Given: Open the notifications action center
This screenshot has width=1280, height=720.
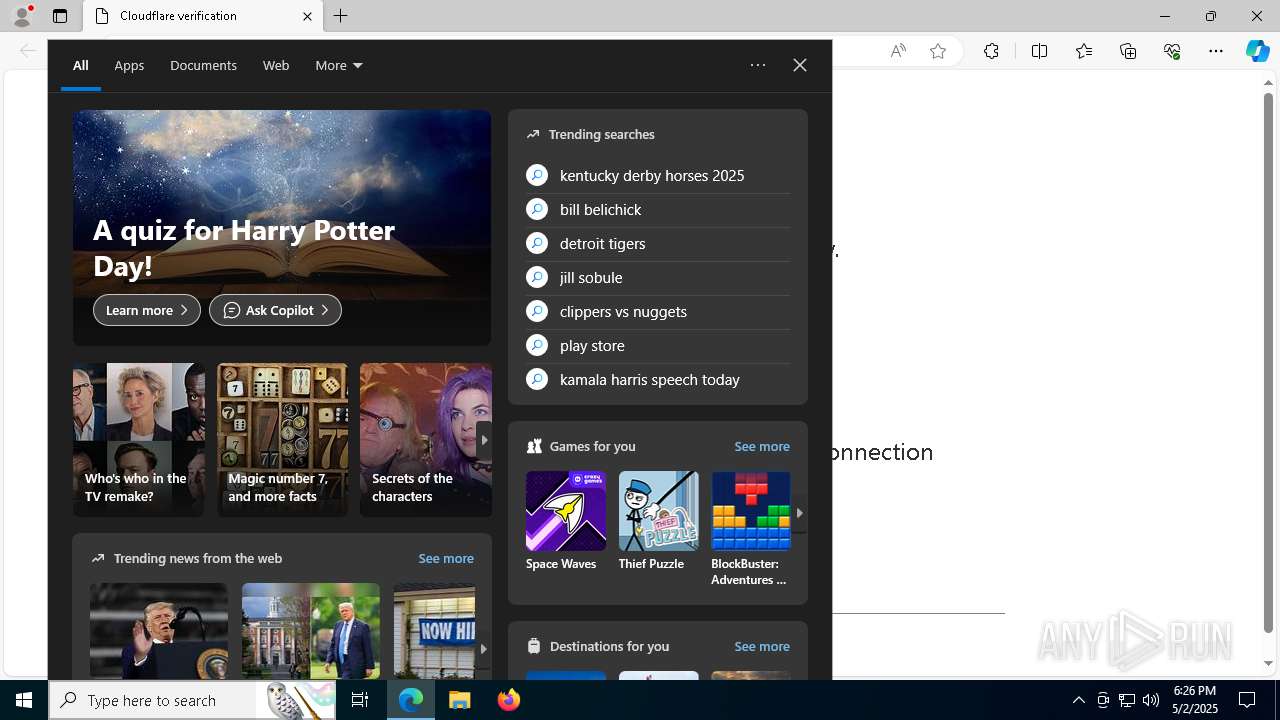Looking at the screenshot, I should point(1247,700).
